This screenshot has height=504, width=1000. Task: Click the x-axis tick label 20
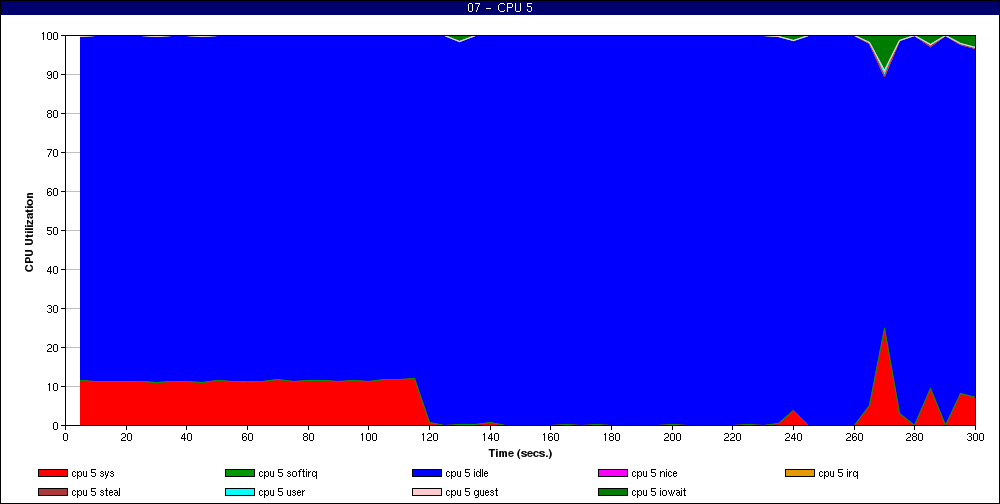pyautogui.click(x=126, y=437)
